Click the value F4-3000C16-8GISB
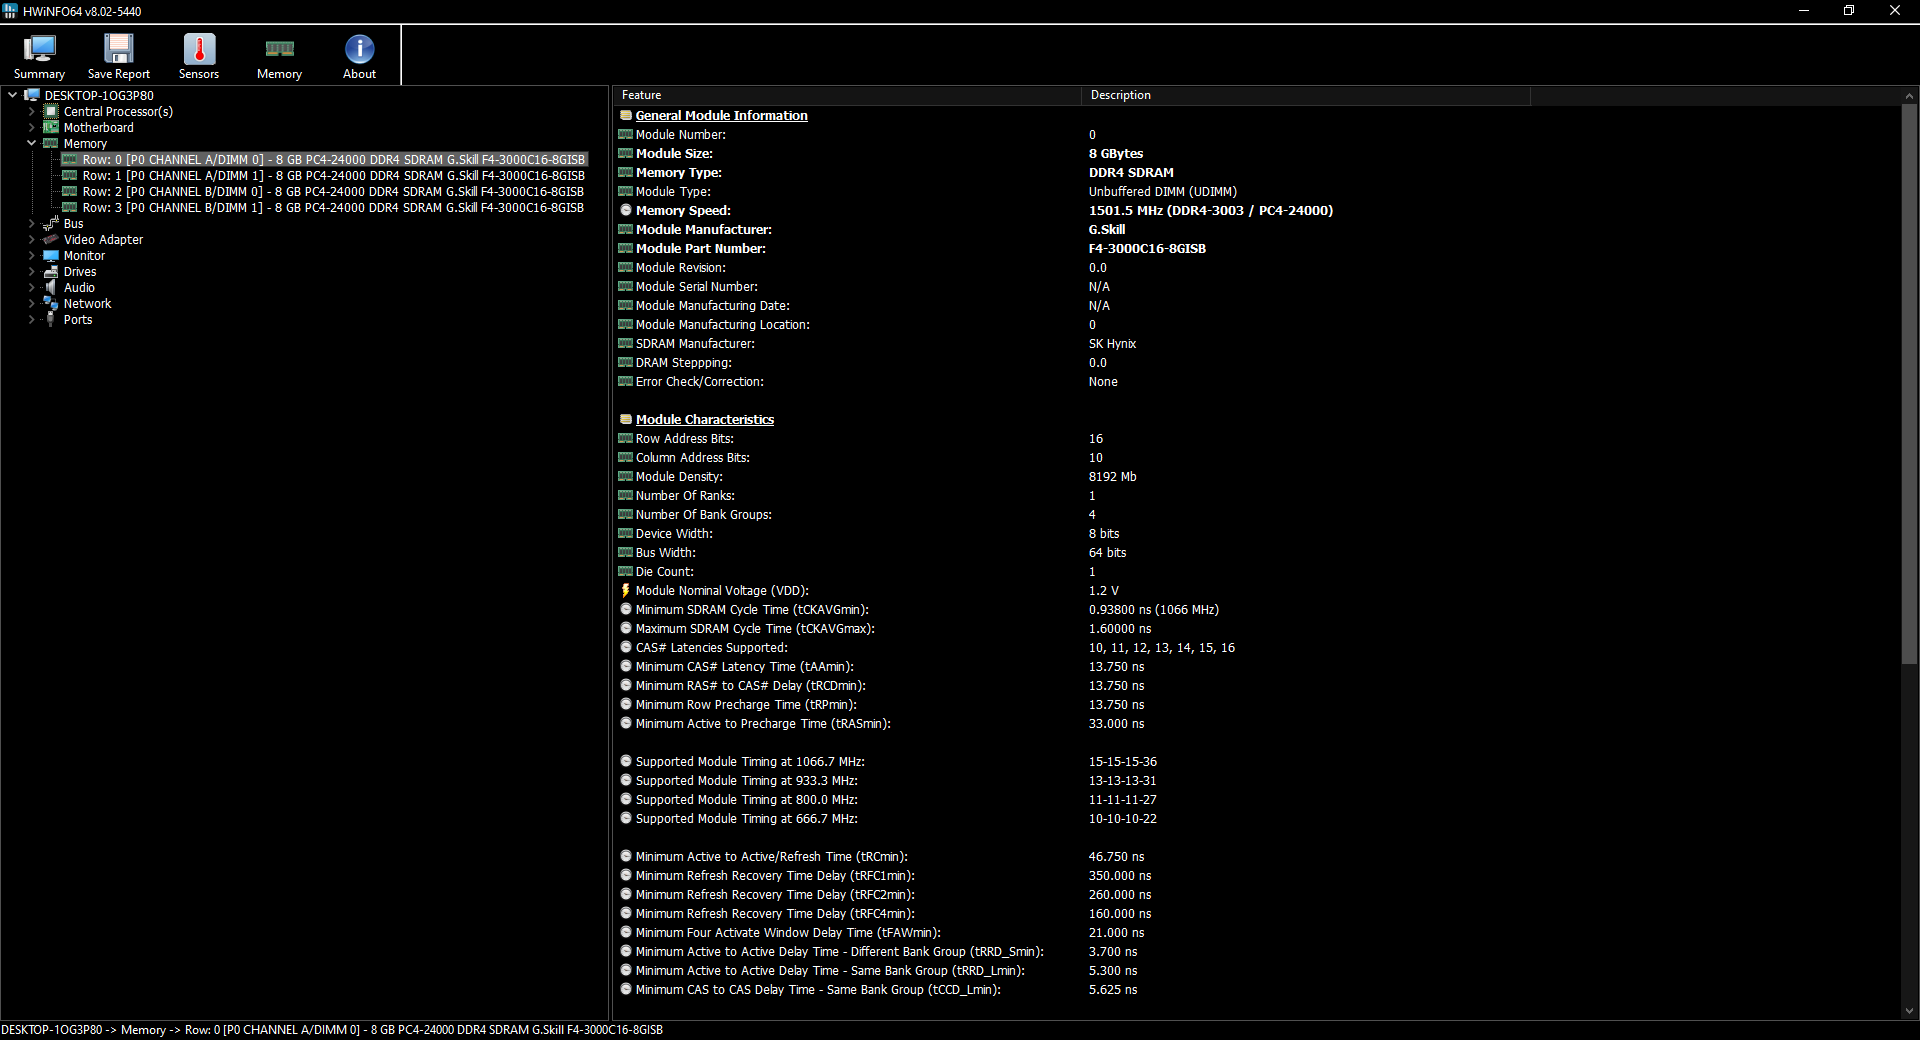 (1147, 248)
